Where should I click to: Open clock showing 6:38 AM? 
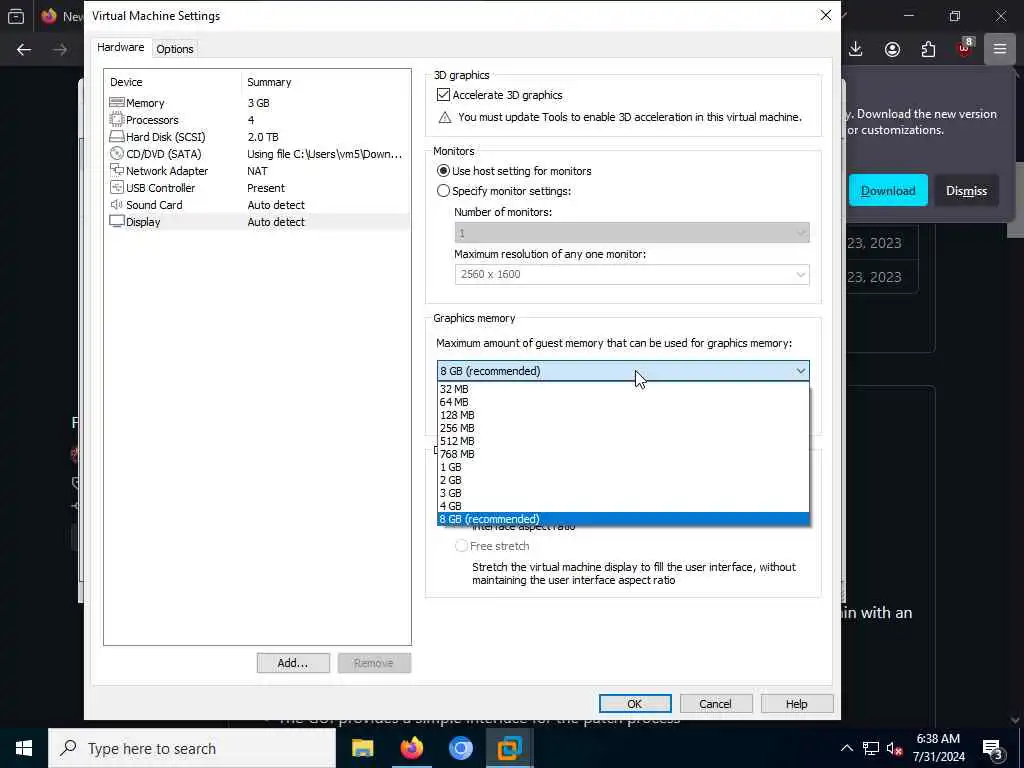pos(938,748)
